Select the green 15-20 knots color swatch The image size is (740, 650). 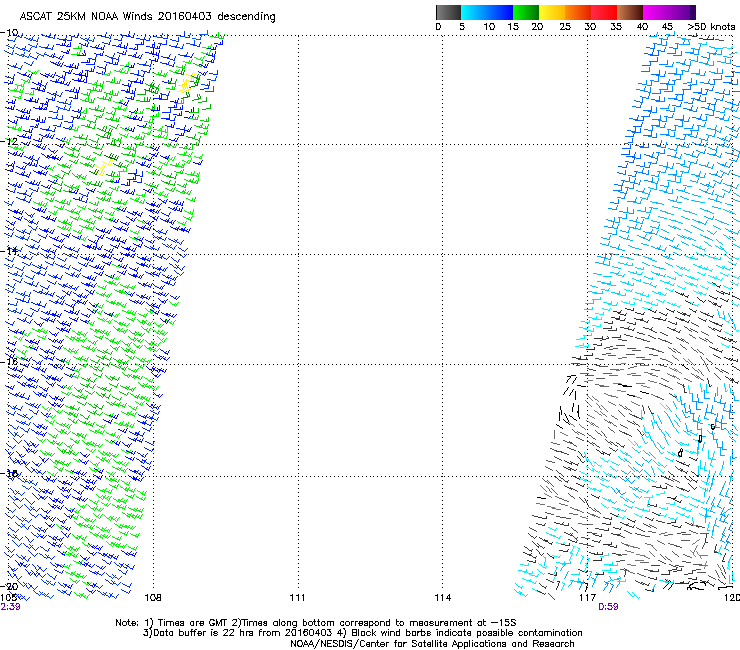coord(526,12)
